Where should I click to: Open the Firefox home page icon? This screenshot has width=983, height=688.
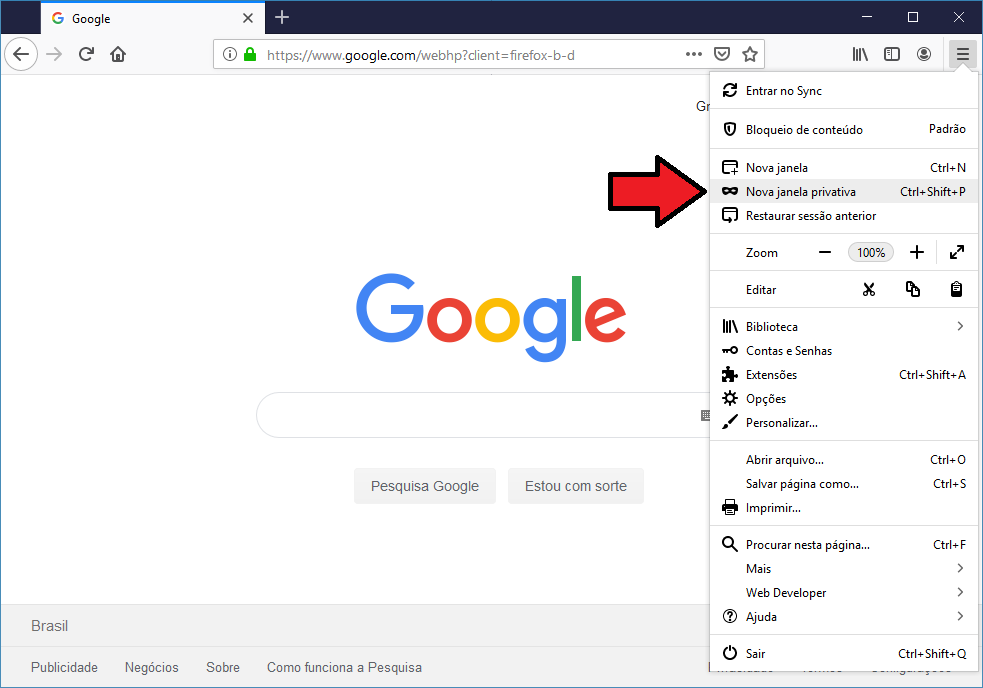tap(118, 55)
